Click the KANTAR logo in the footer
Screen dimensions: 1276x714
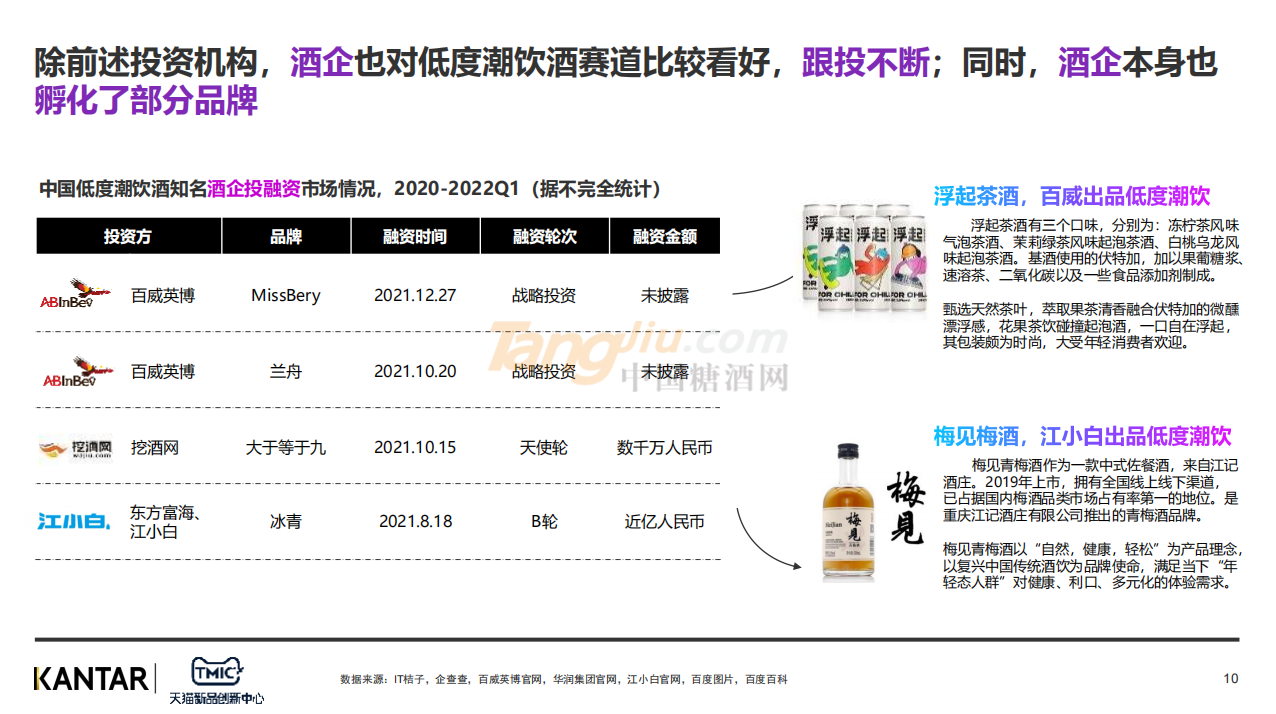pyautogui.click(x=91, y=678)
